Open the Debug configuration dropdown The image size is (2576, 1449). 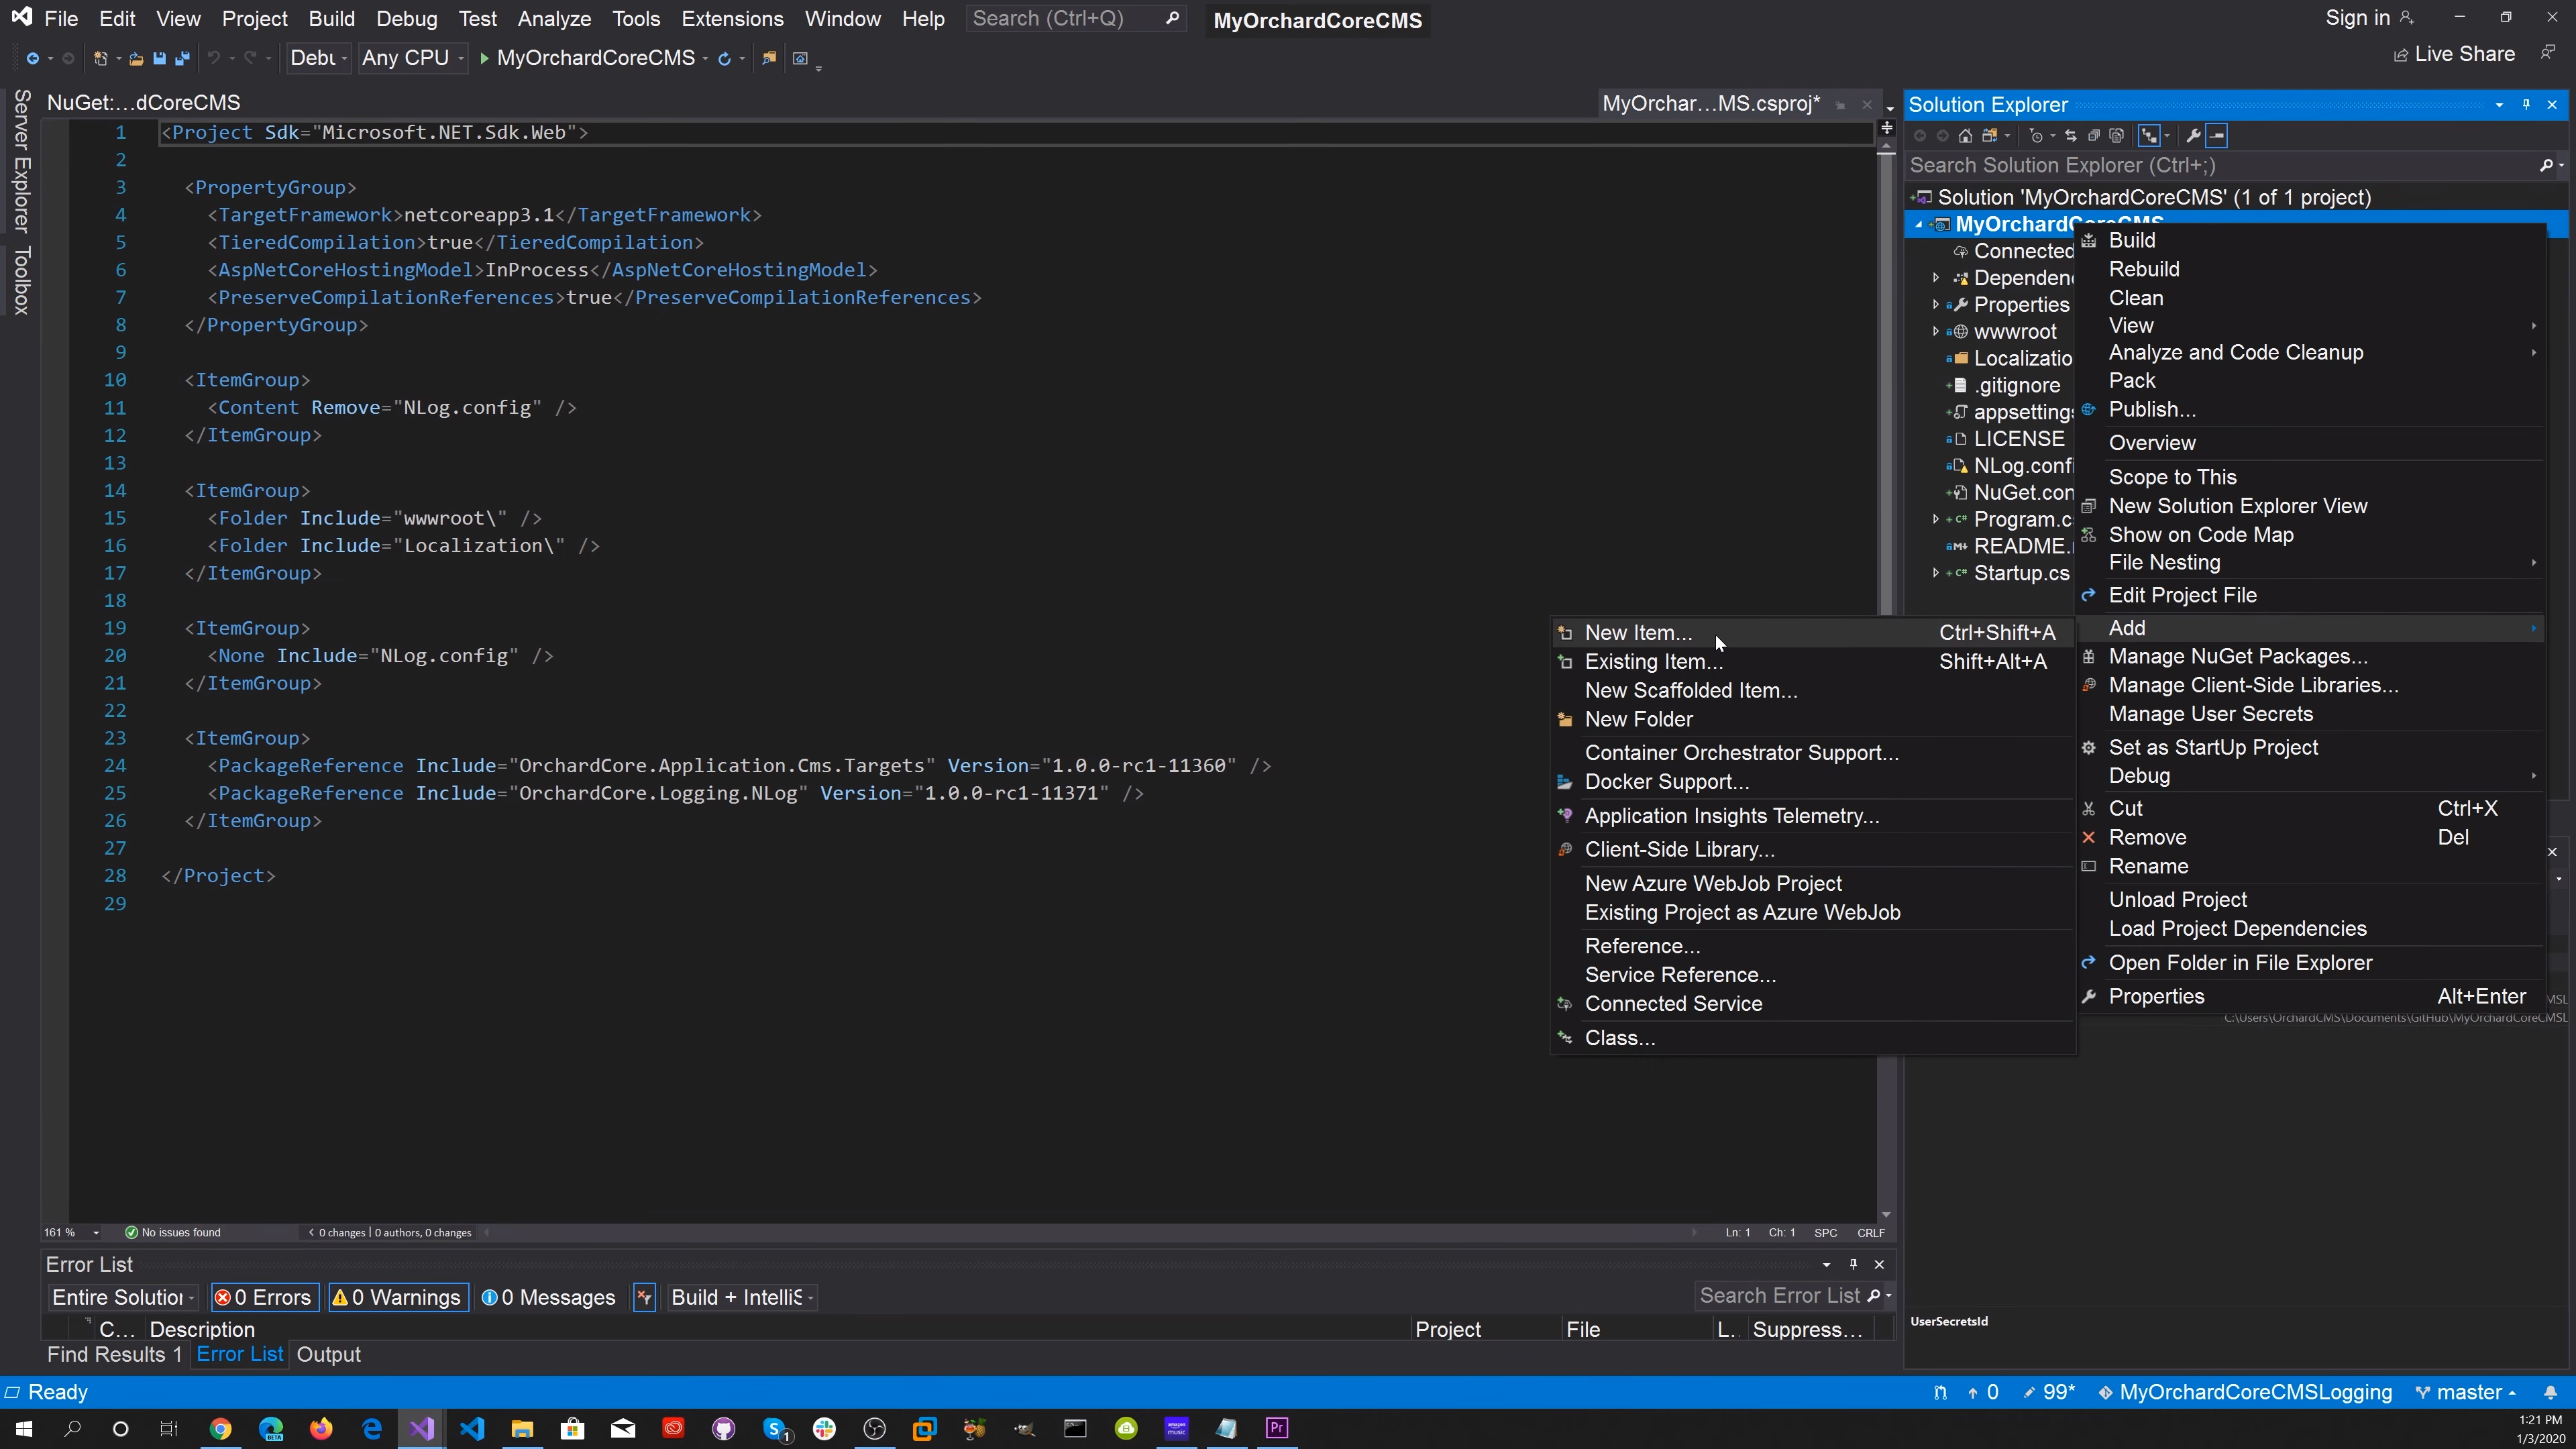coord(318,59)
